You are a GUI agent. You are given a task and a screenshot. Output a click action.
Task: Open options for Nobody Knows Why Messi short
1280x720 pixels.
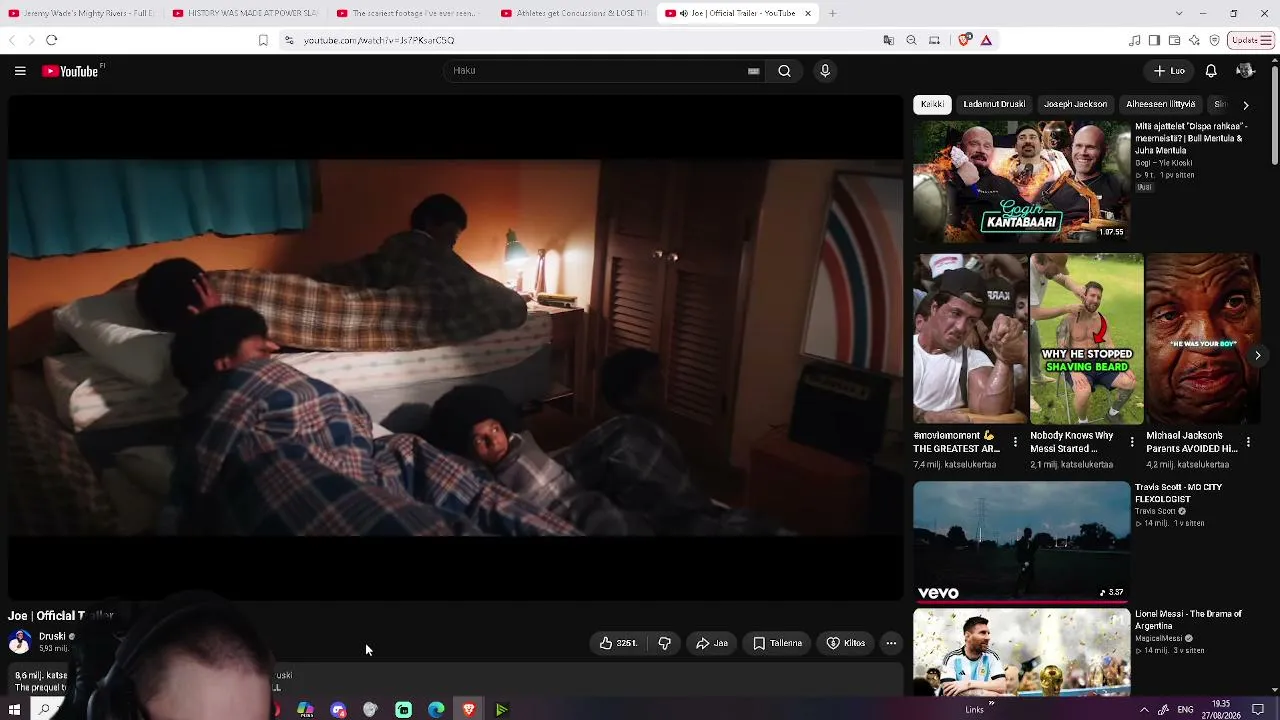click(x=1132, y=441)
